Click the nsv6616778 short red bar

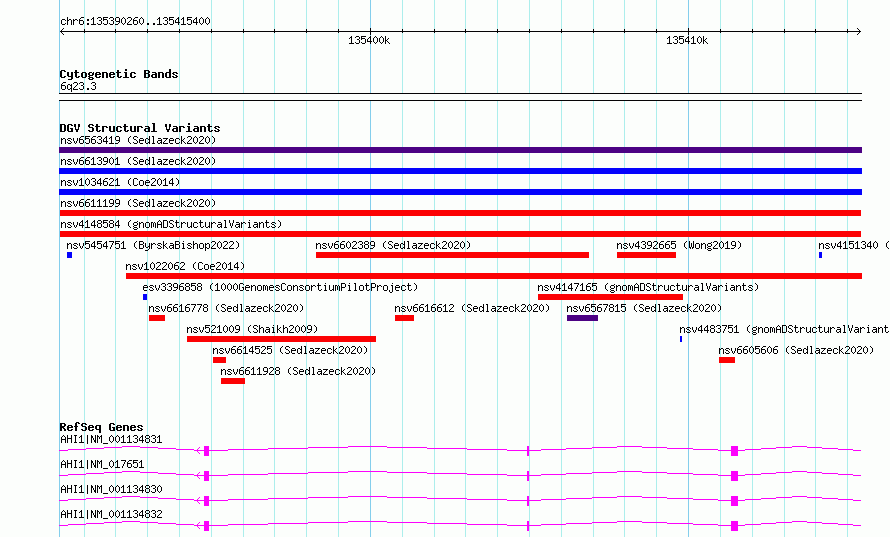157,318
